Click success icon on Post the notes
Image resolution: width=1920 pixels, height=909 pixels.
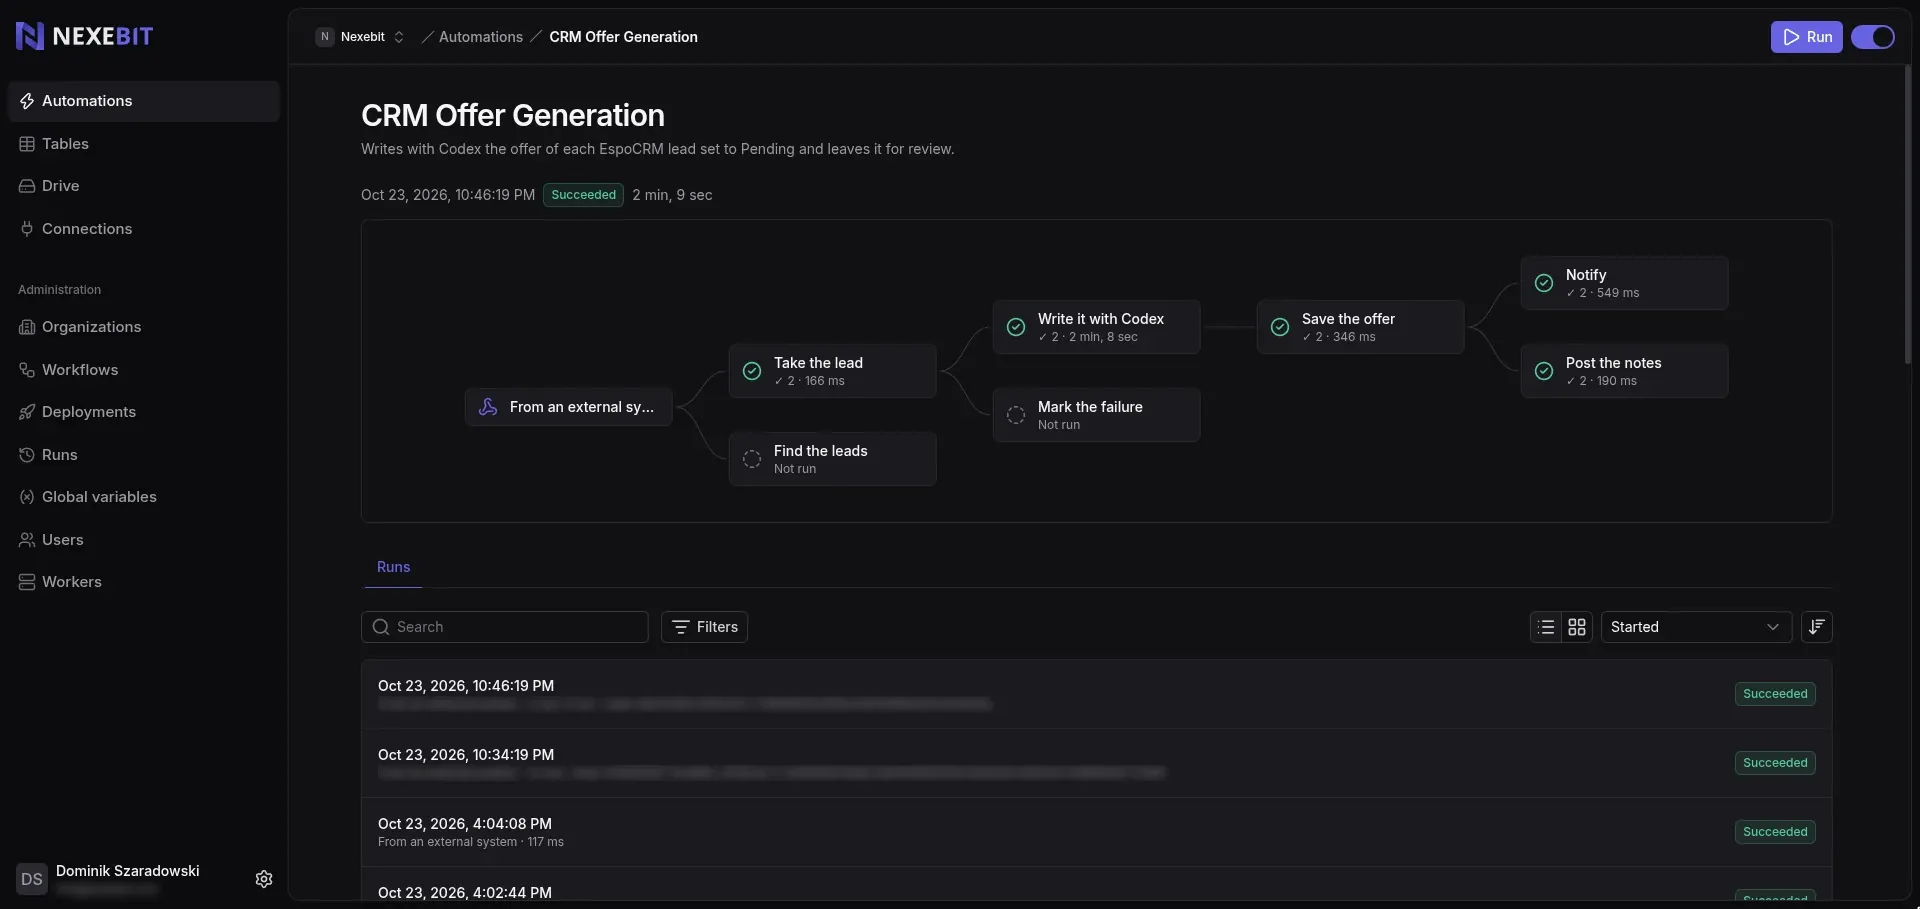(x=1544, y=371)
